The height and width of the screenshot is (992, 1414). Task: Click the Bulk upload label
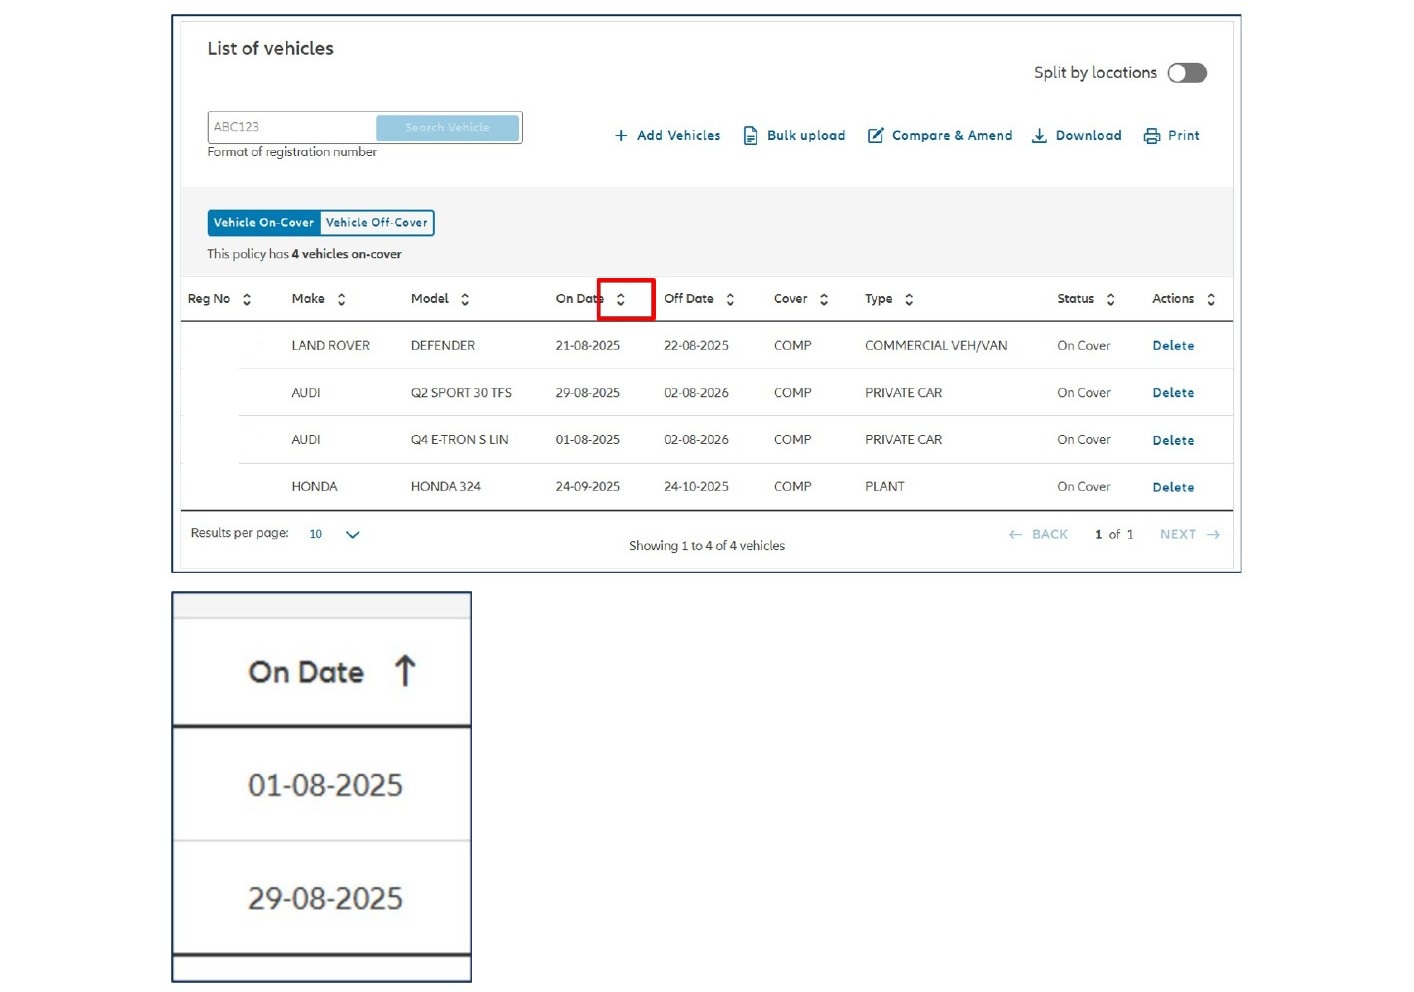[806, 136]
